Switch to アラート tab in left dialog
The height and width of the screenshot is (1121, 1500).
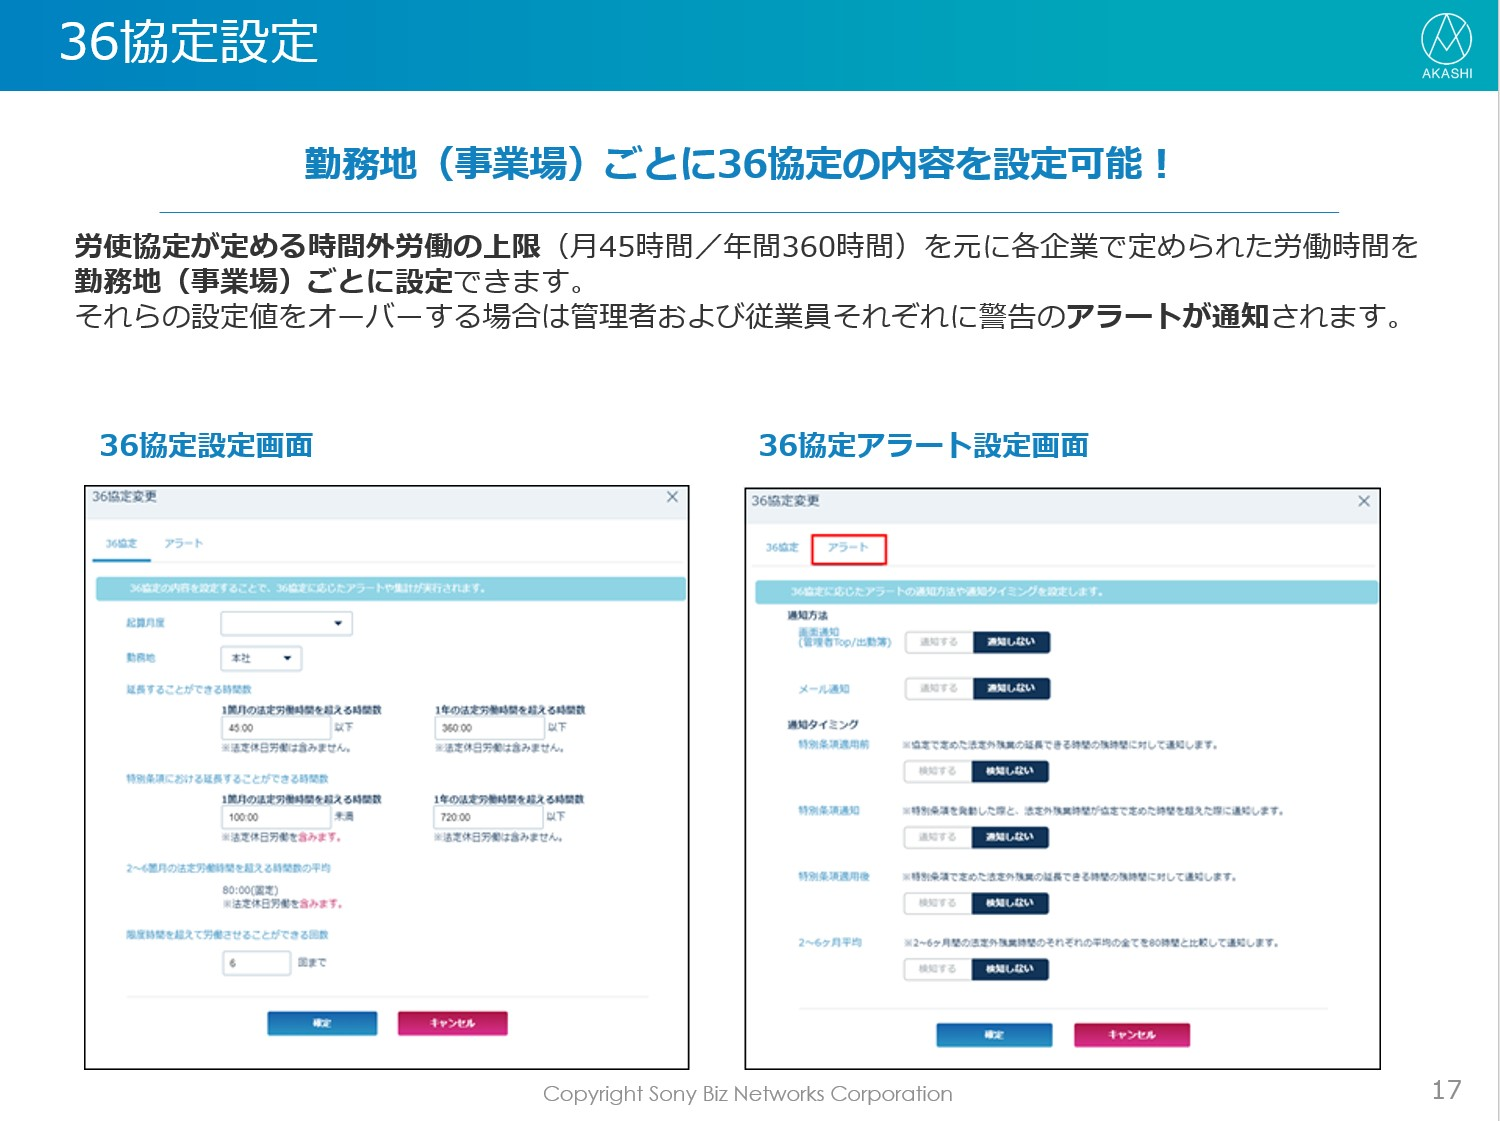[x=183, y=544]
